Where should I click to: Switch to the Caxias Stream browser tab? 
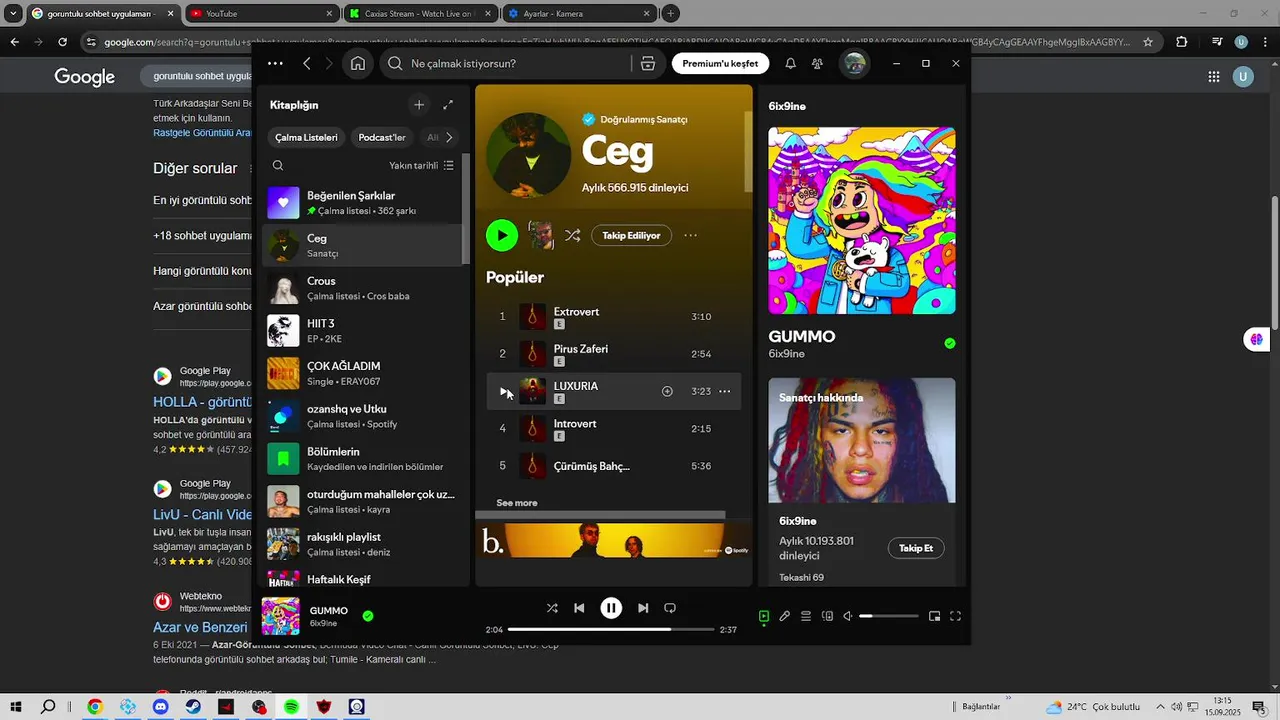tap(420, 14)
